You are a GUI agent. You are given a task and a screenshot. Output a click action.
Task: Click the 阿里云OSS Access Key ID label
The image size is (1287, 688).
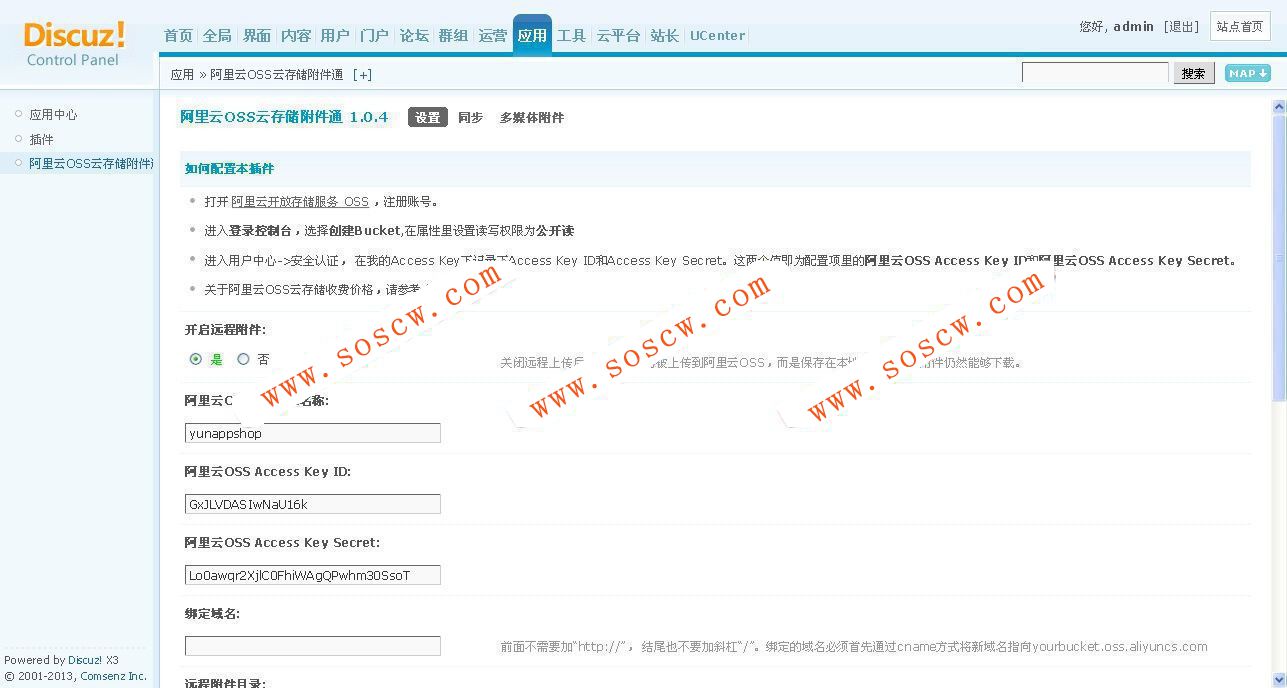tap(267, 472)
